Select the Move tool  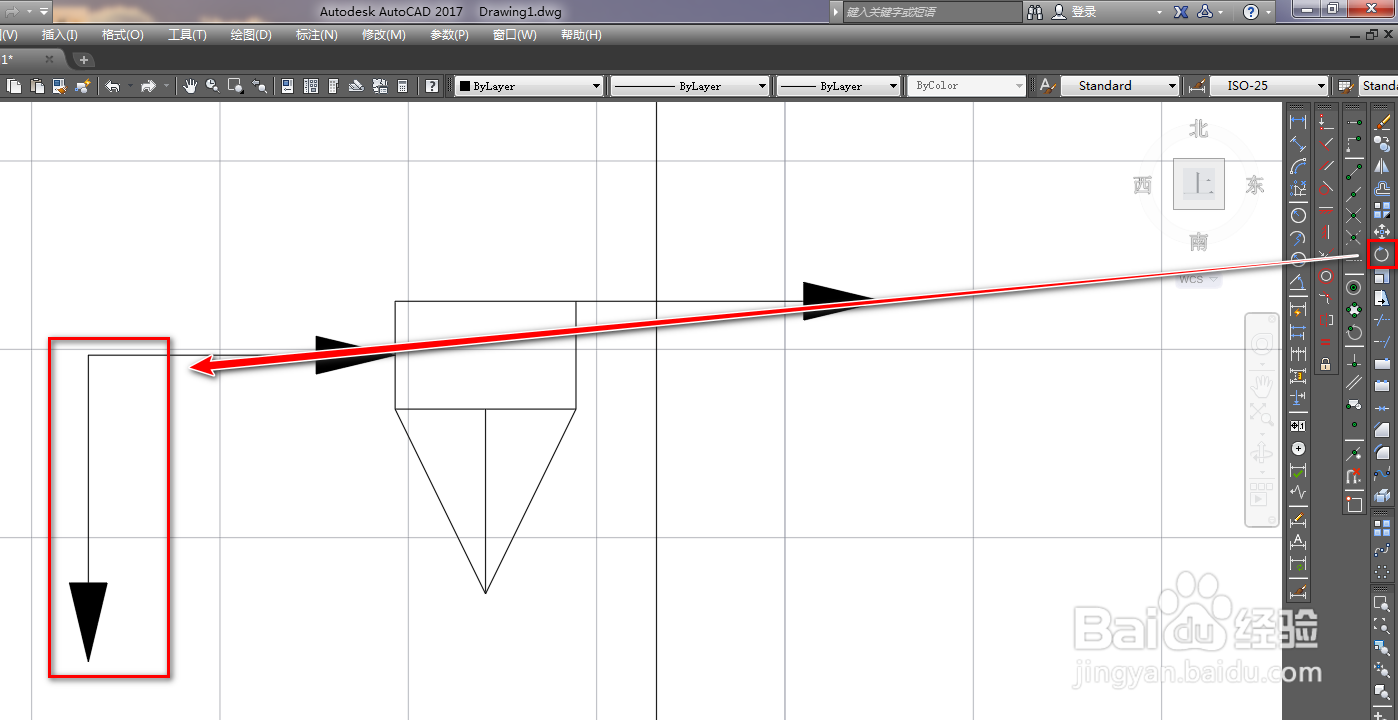(1382, 231)
